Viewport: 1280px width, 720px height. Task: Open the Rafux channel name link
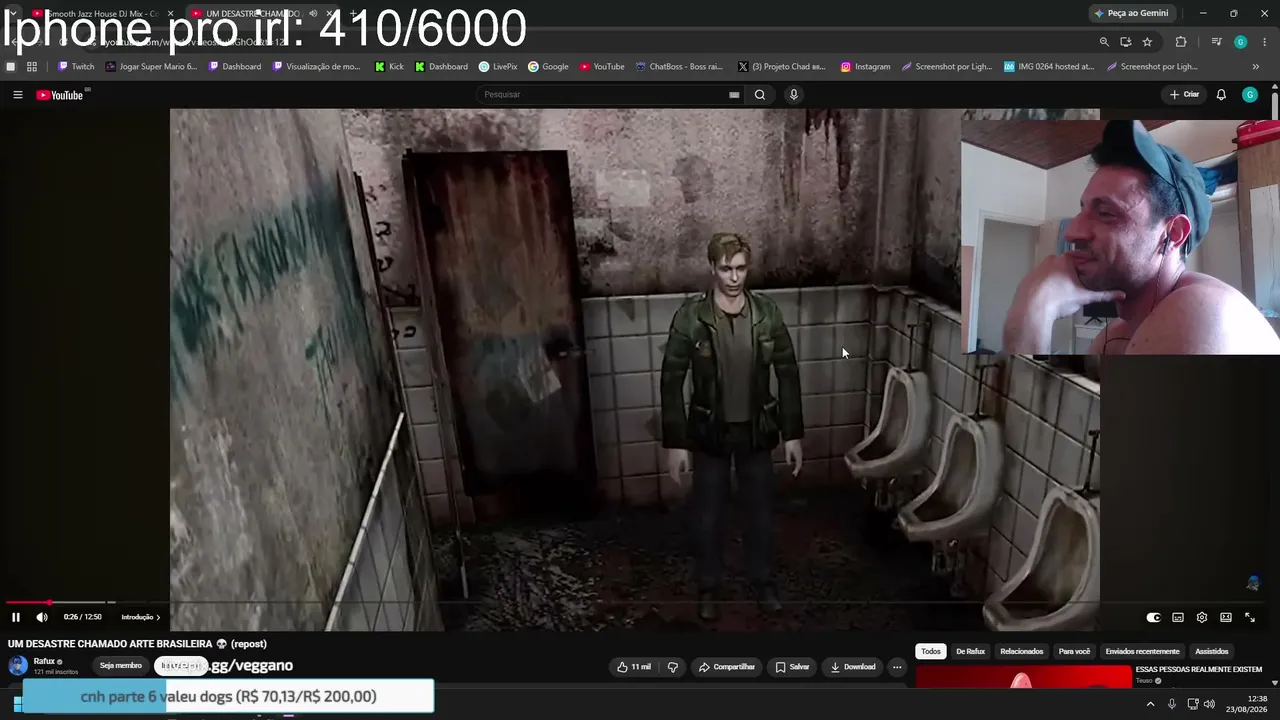pyautogui.click(x=44, y=661)
